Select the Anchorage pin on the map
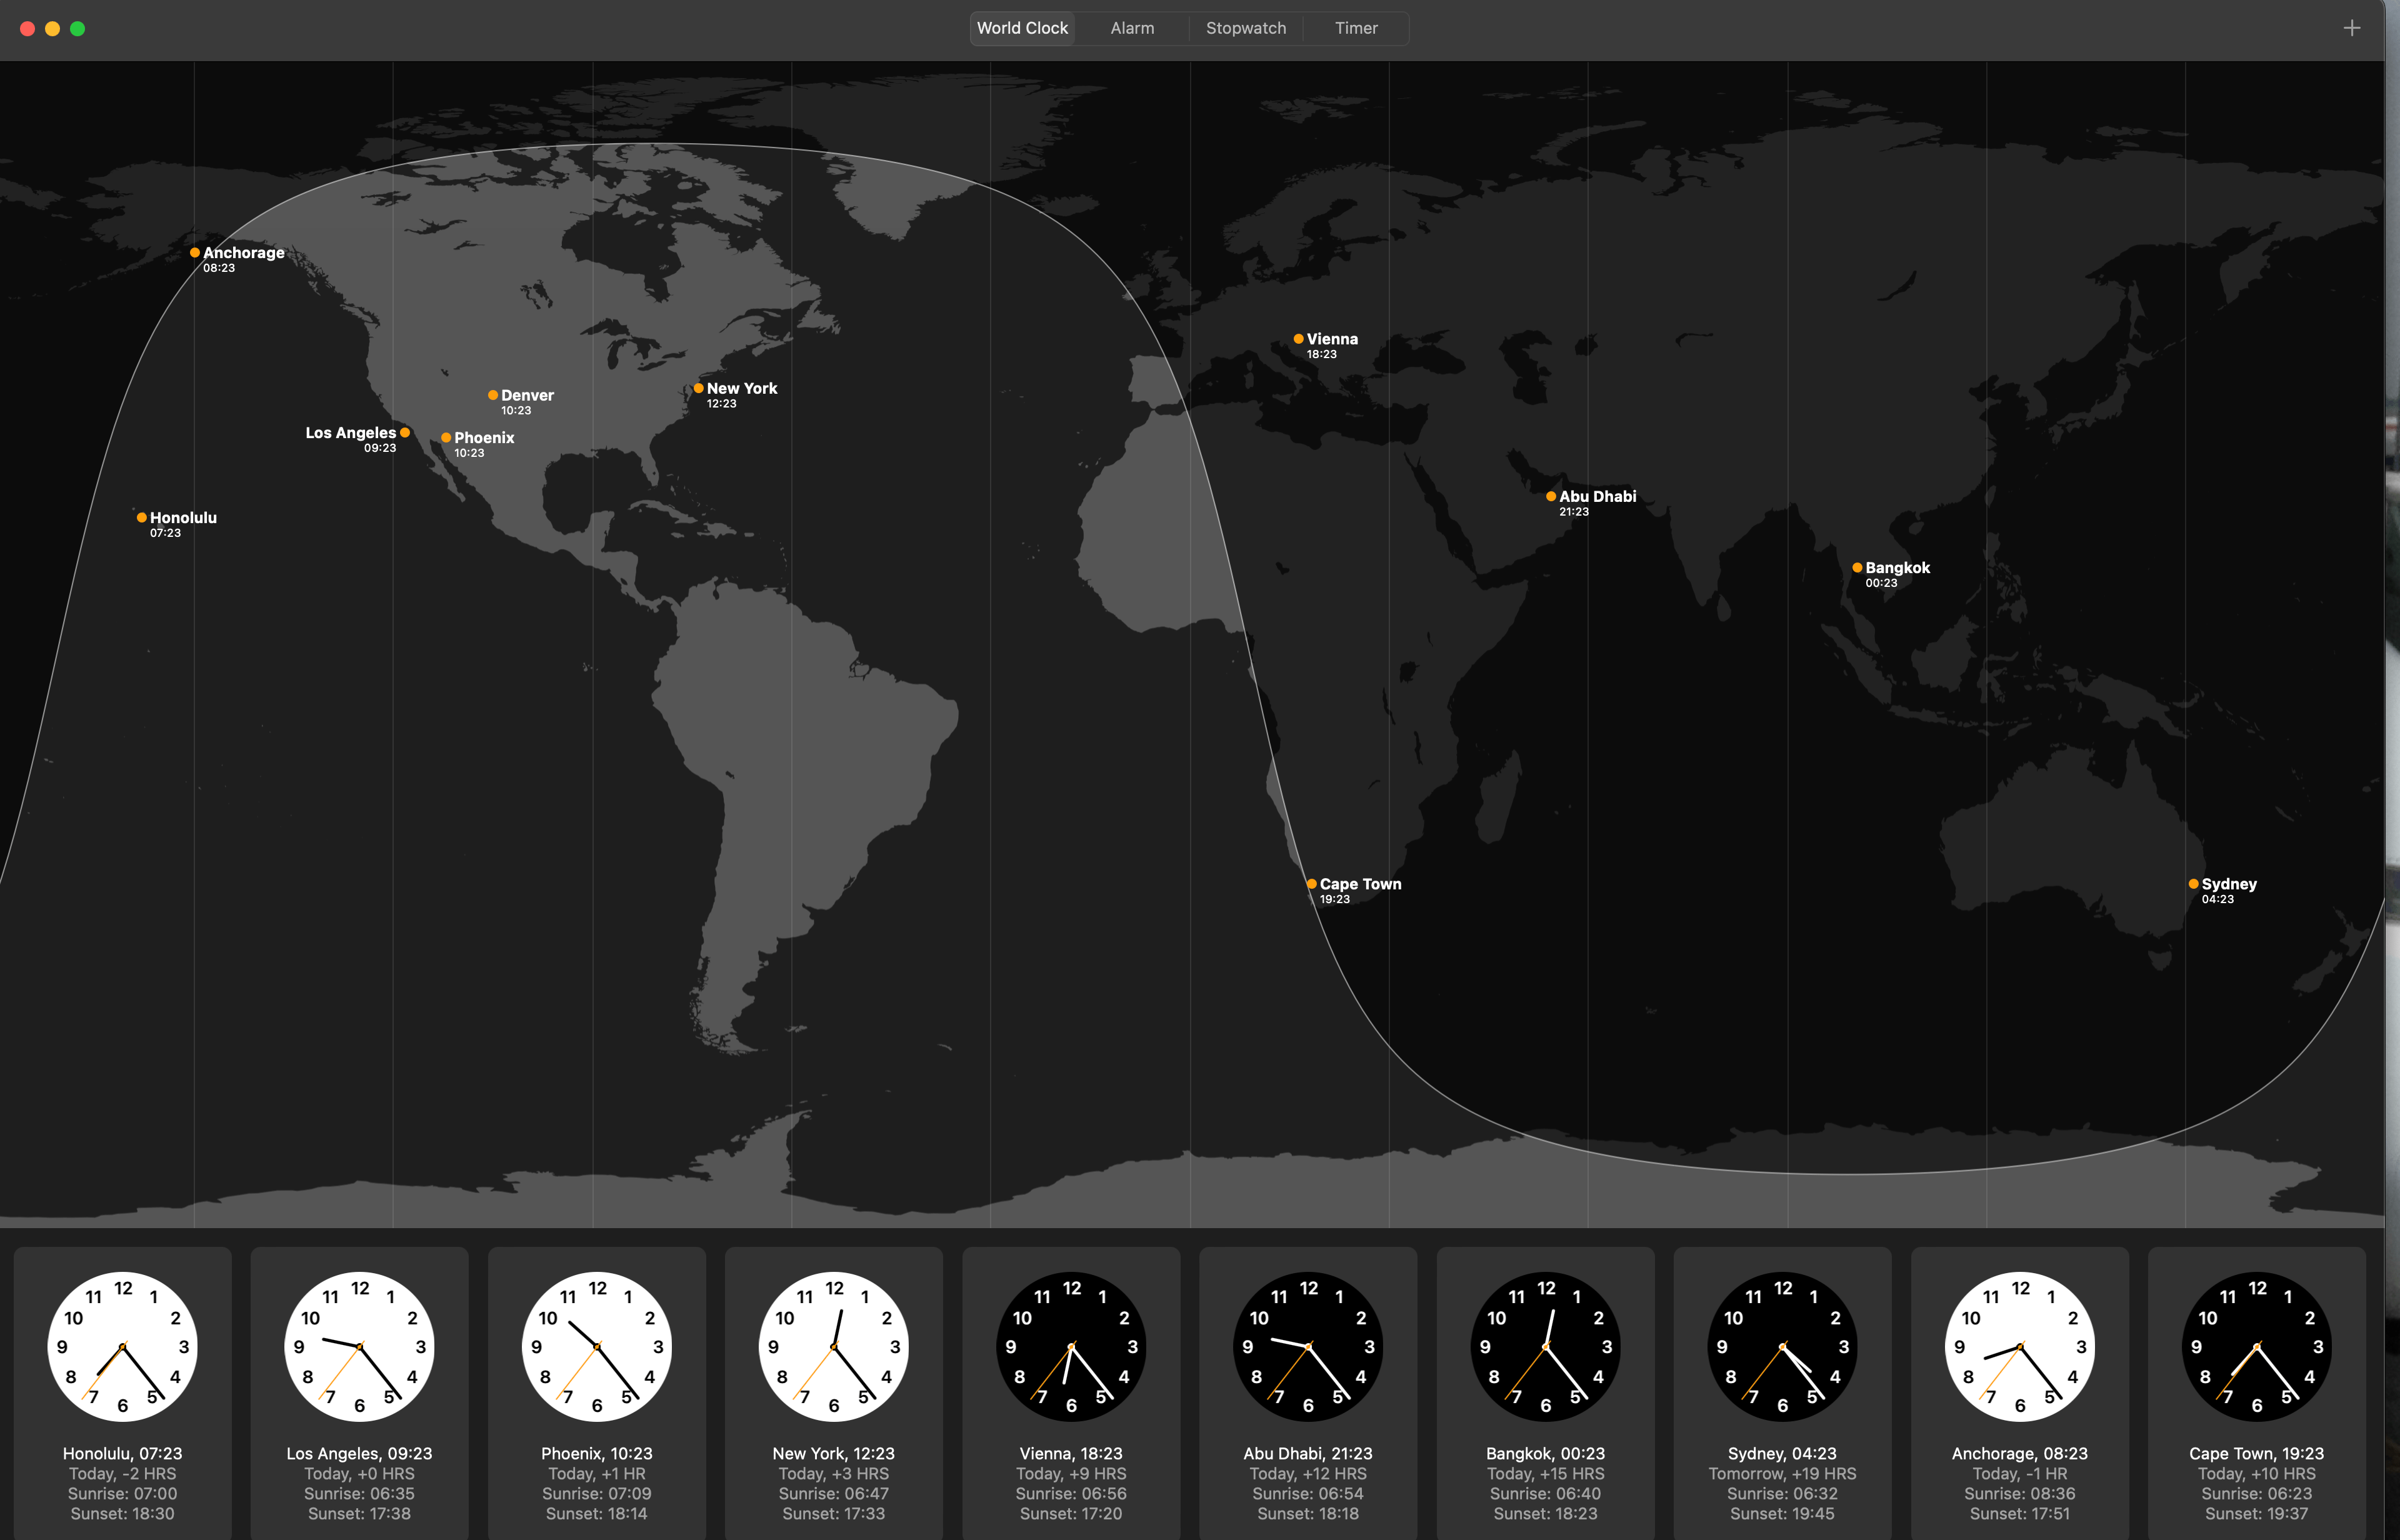 click(195, 252)
